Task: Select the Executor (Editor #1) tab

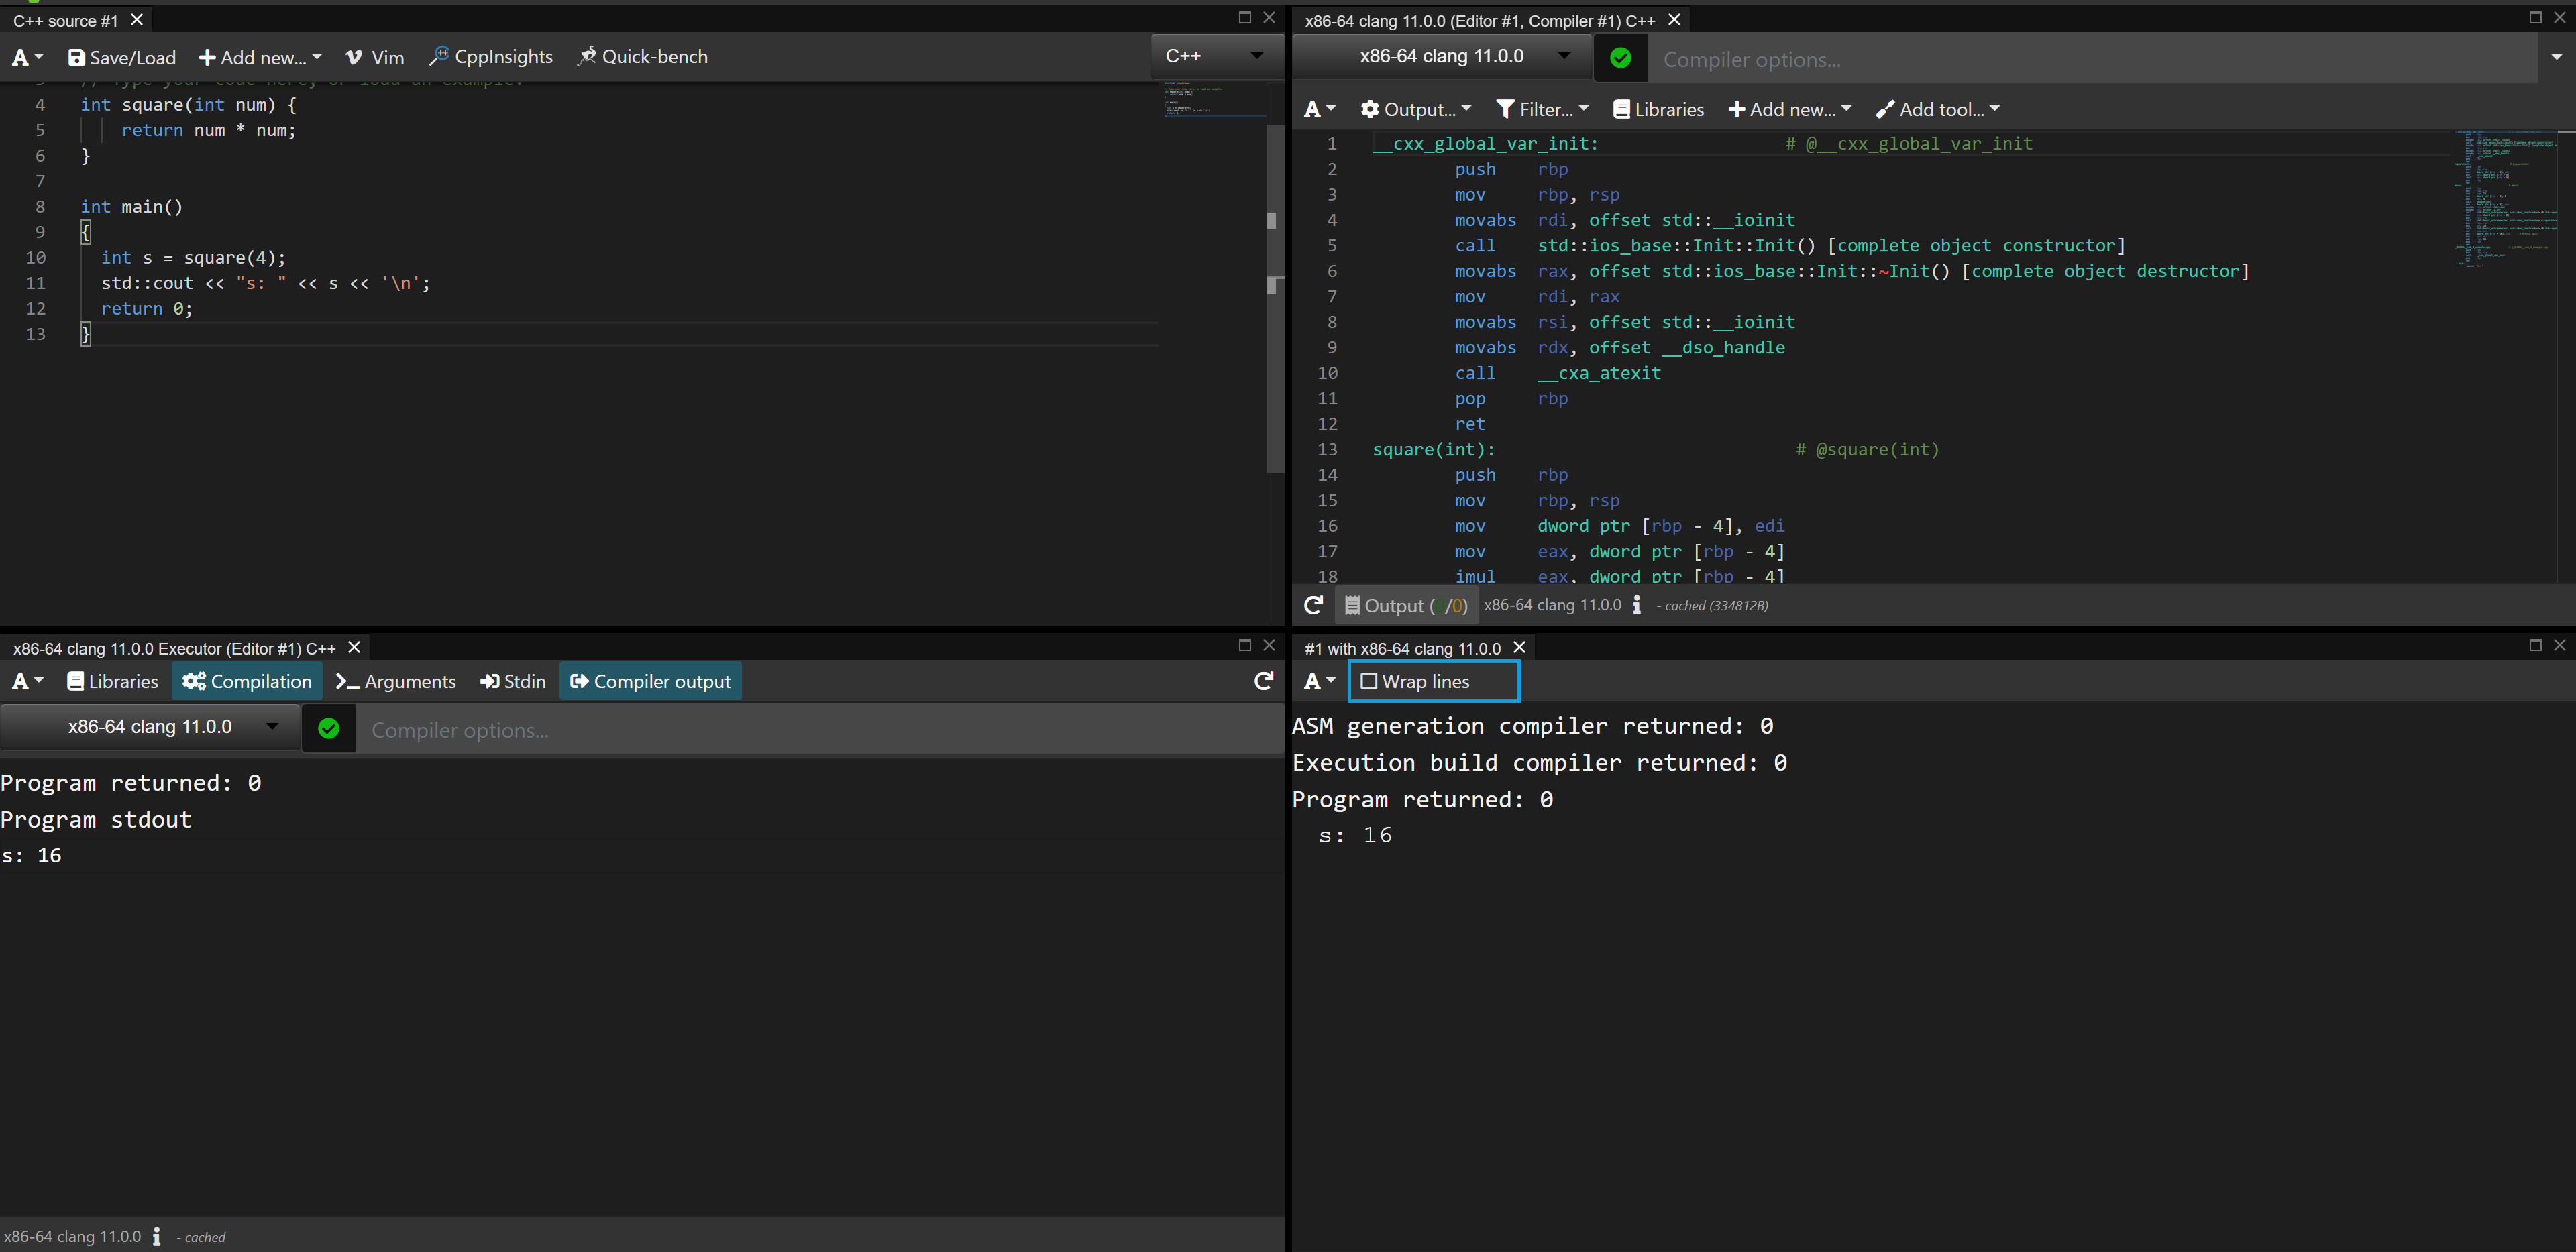Action: [x=174, y=648]
